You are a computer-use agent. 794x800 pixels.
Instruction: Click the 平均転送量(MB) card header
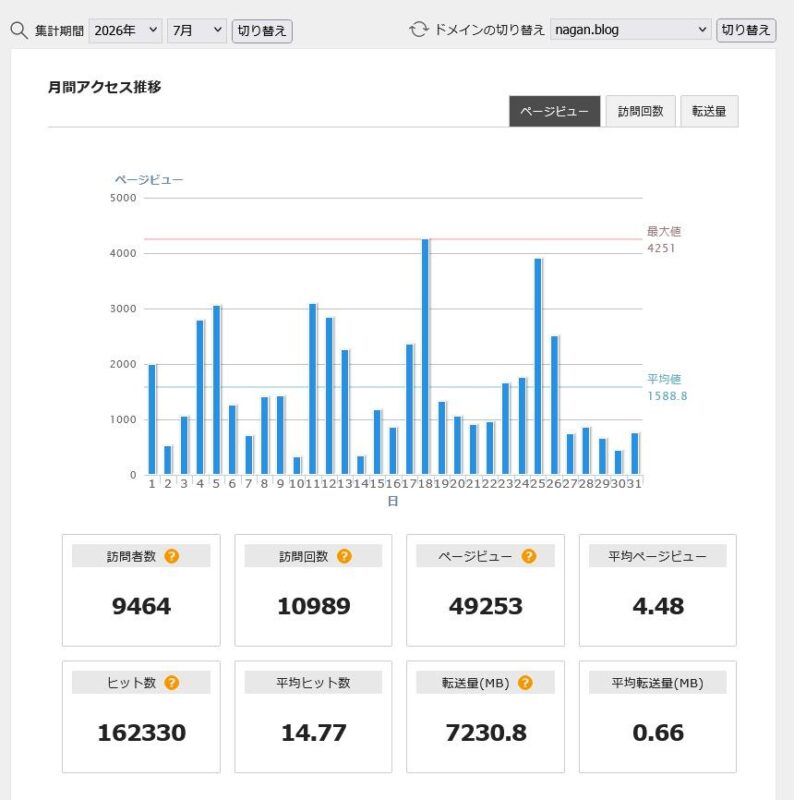click(657, 682)
